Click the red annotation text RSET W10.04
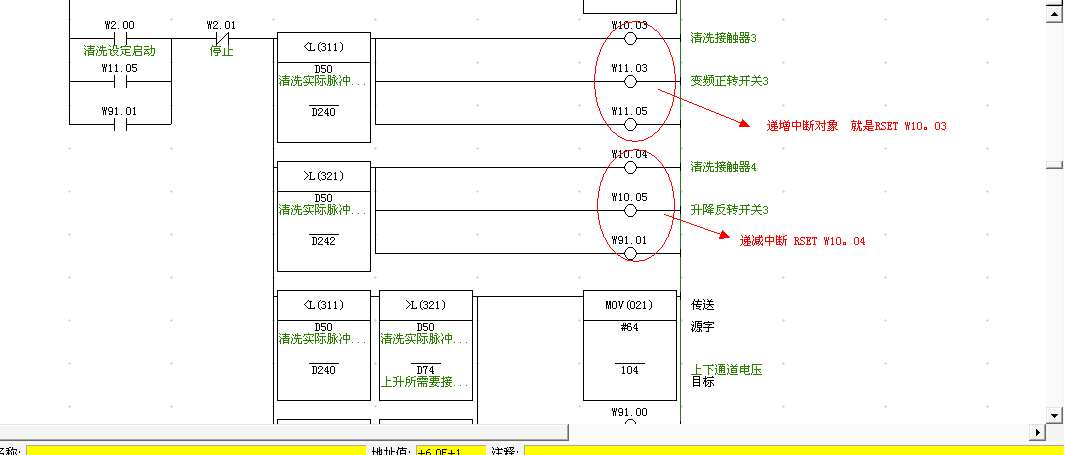Screen dimensions: 1065x455 pyautogui.click(x=801, y=241)
